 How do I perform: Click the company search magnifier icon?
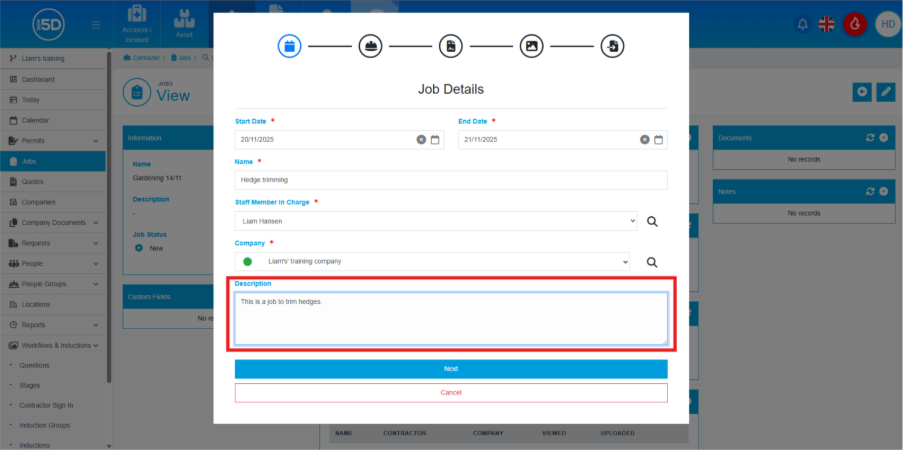coord(652,262)
